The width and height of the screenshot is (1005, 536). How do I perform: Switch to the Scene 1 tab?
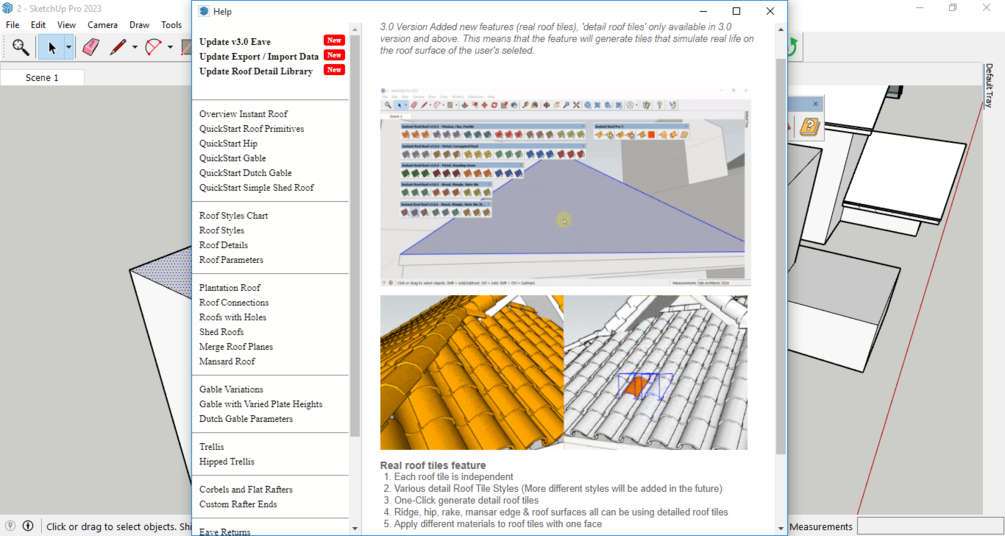tap(42, 78)
